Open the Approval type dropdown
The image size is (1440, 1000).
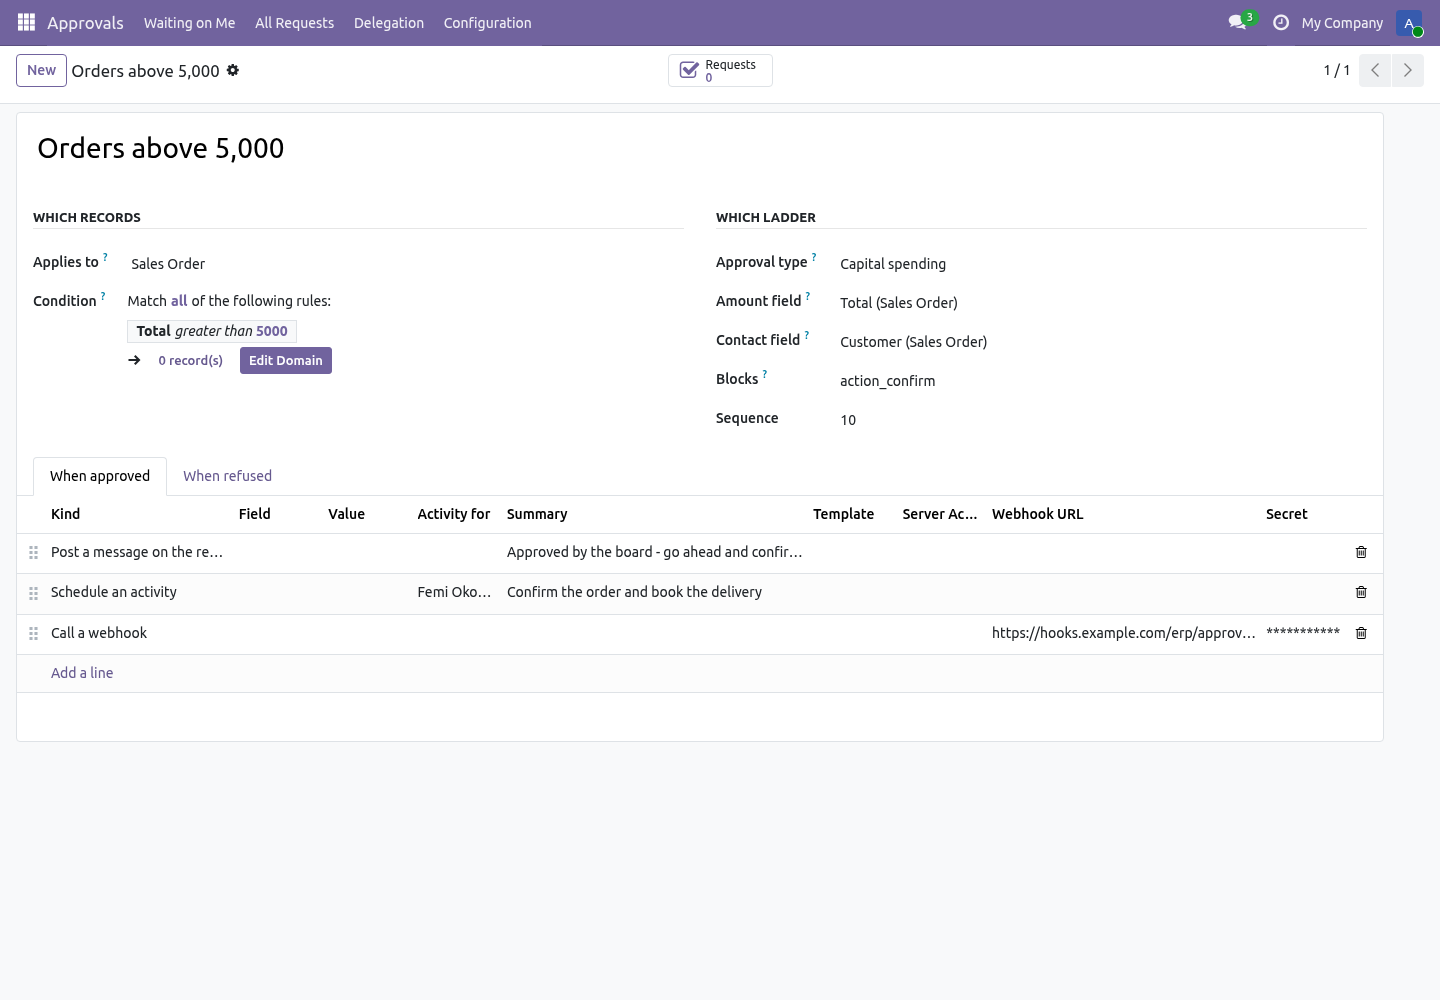click(1101, 264)
